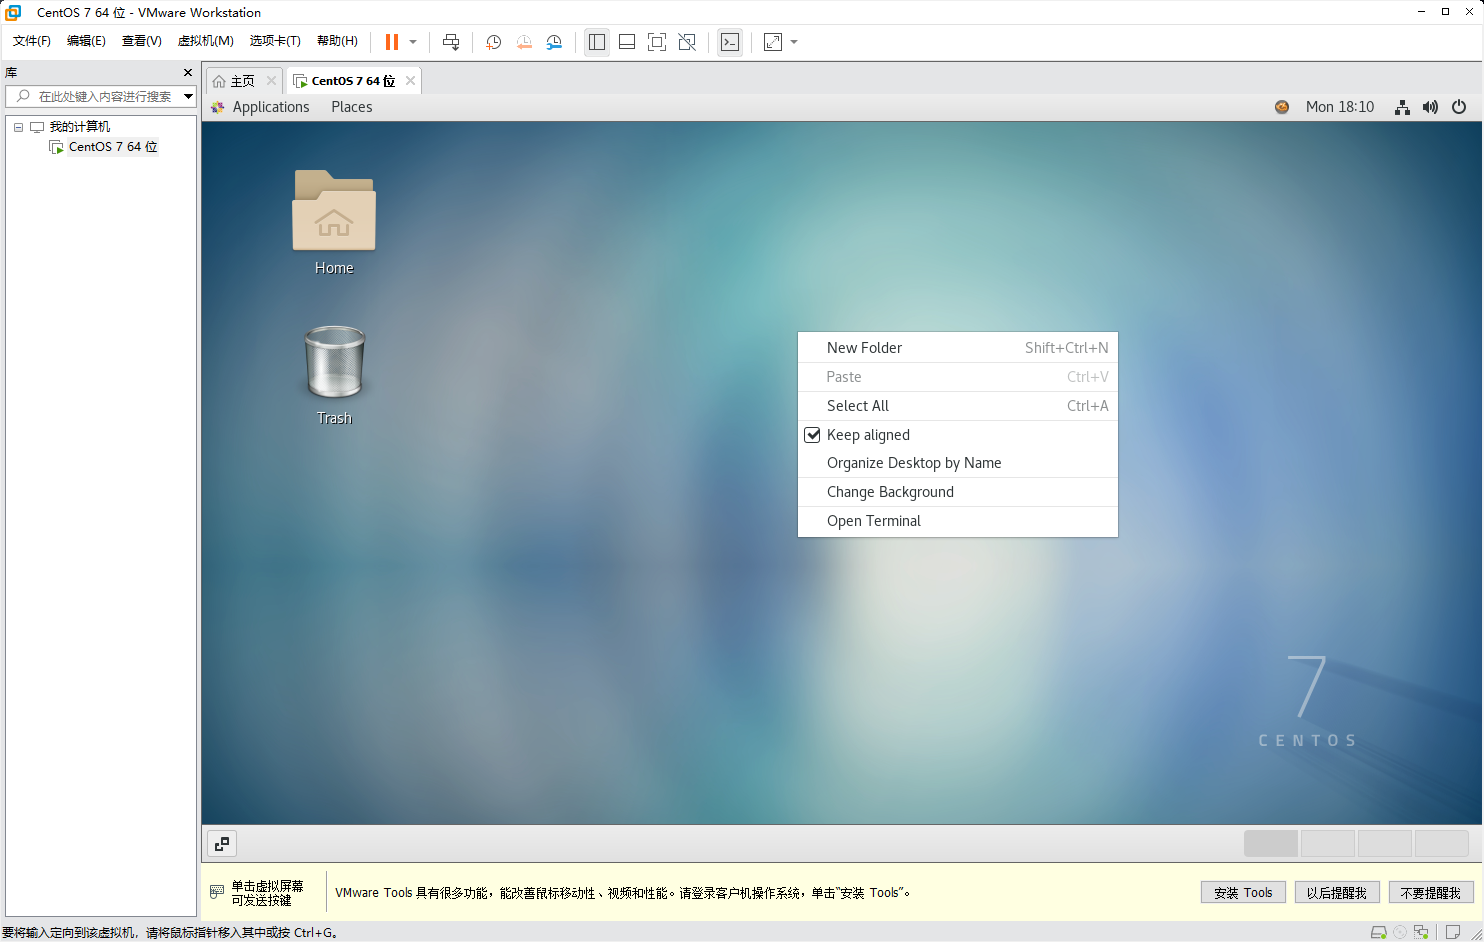Close the CentOS 7 64 位 tab
This screenshot has height=942, width=1484.
410,81
